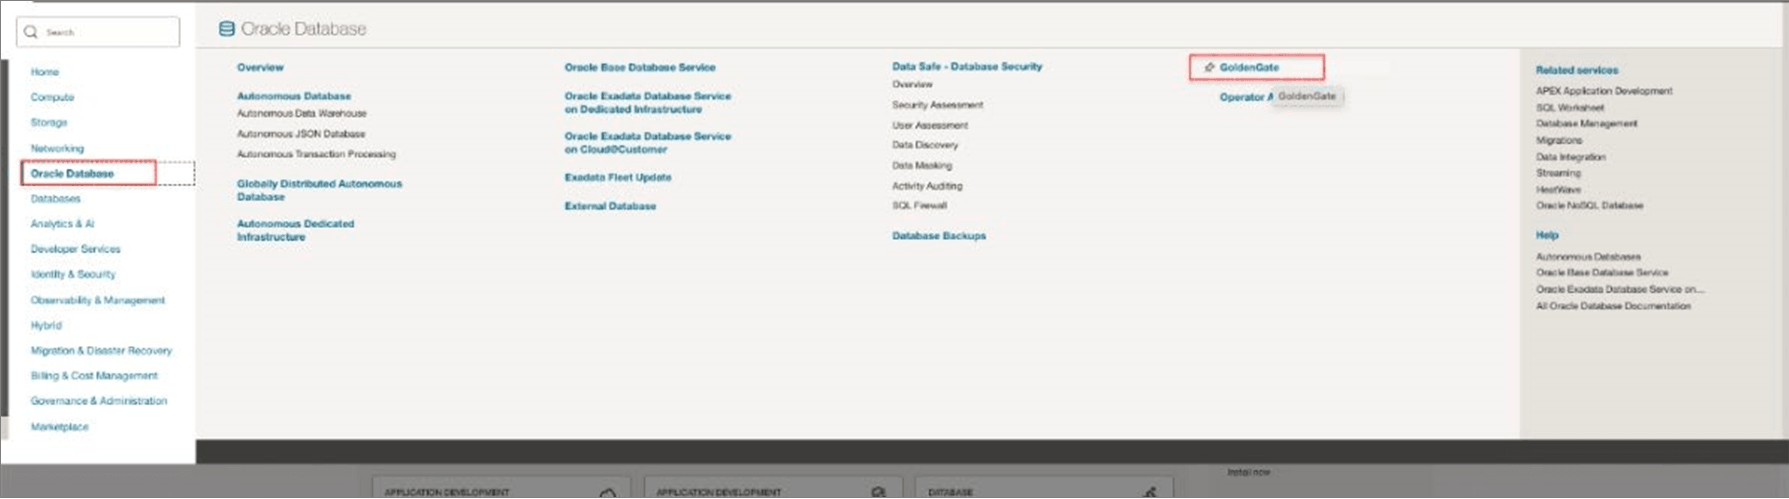This screenshot has width=1789, height=499.
Task: Open the Hybrid menu category
Action: point(46,325)
